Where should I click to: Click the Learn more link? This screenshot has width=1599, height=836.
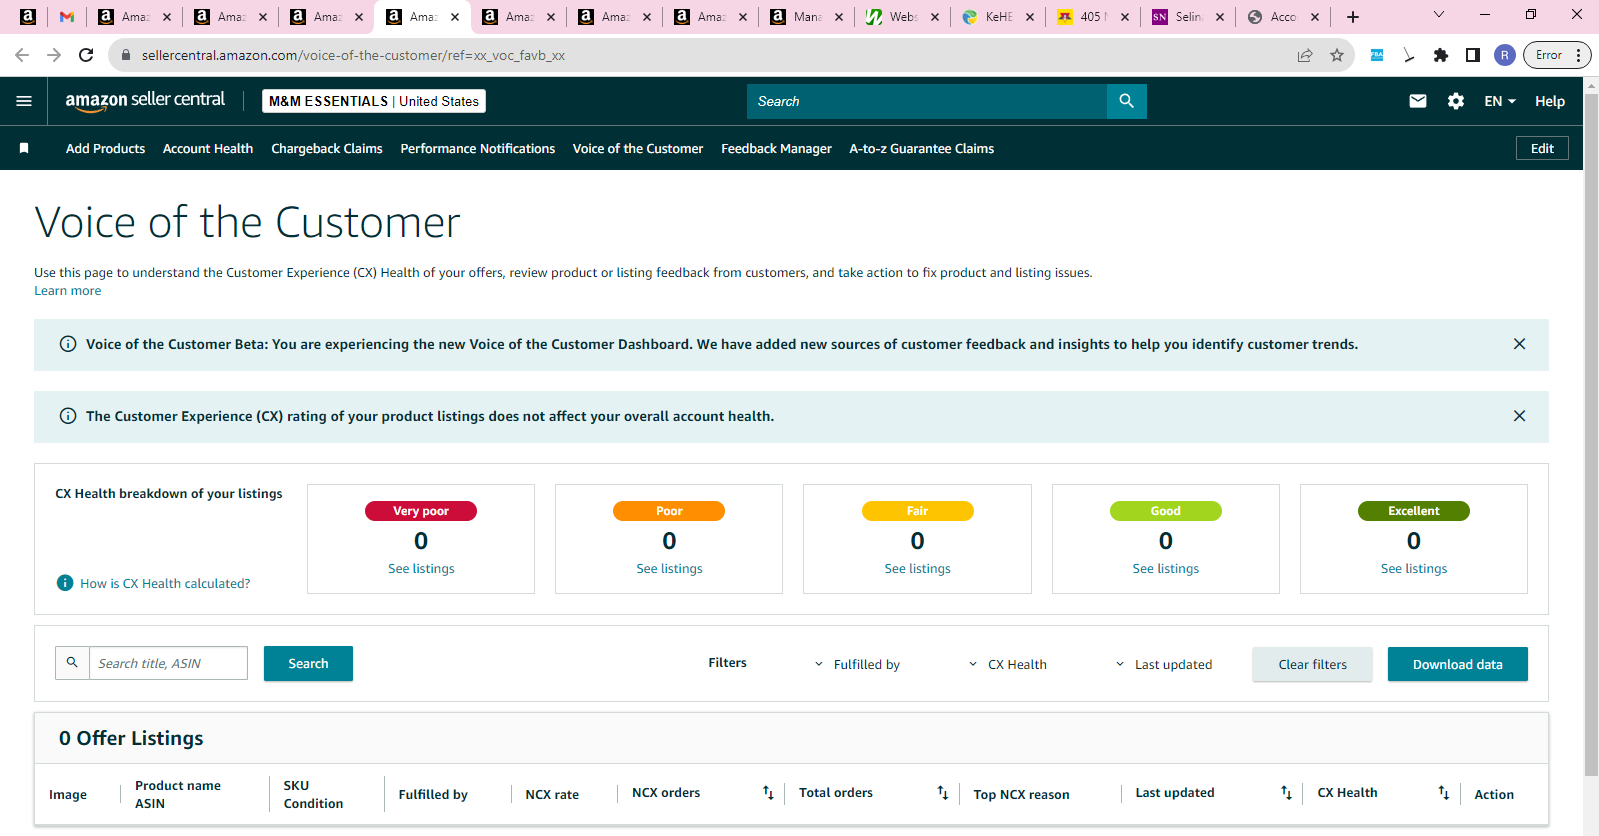(x=68, y=291)
